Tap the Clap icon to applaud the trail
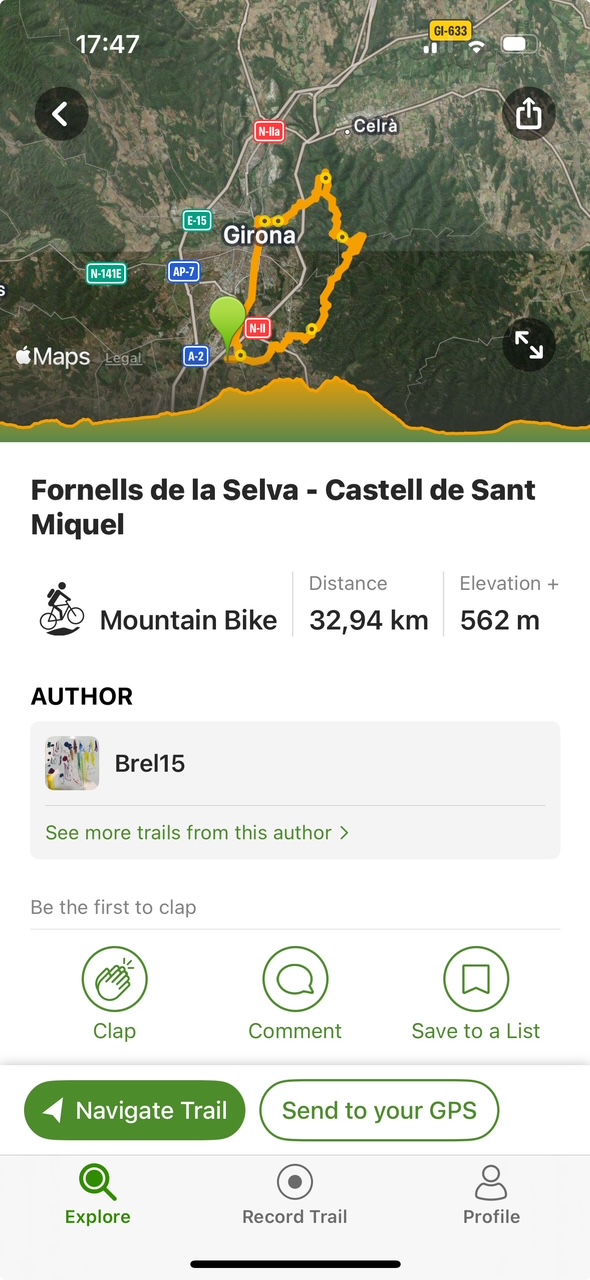The height and width of the screenshot is (1280, 590). click(x=114, y=978)
